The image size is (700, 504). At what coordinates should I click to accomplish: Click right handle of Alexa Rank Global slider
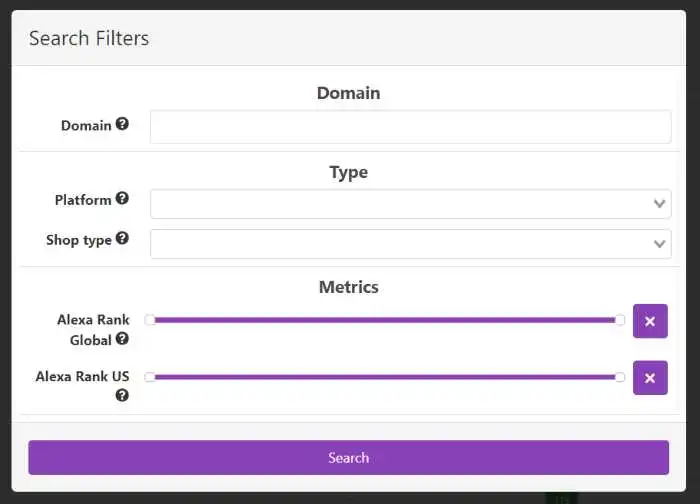[x=620, y=320]
